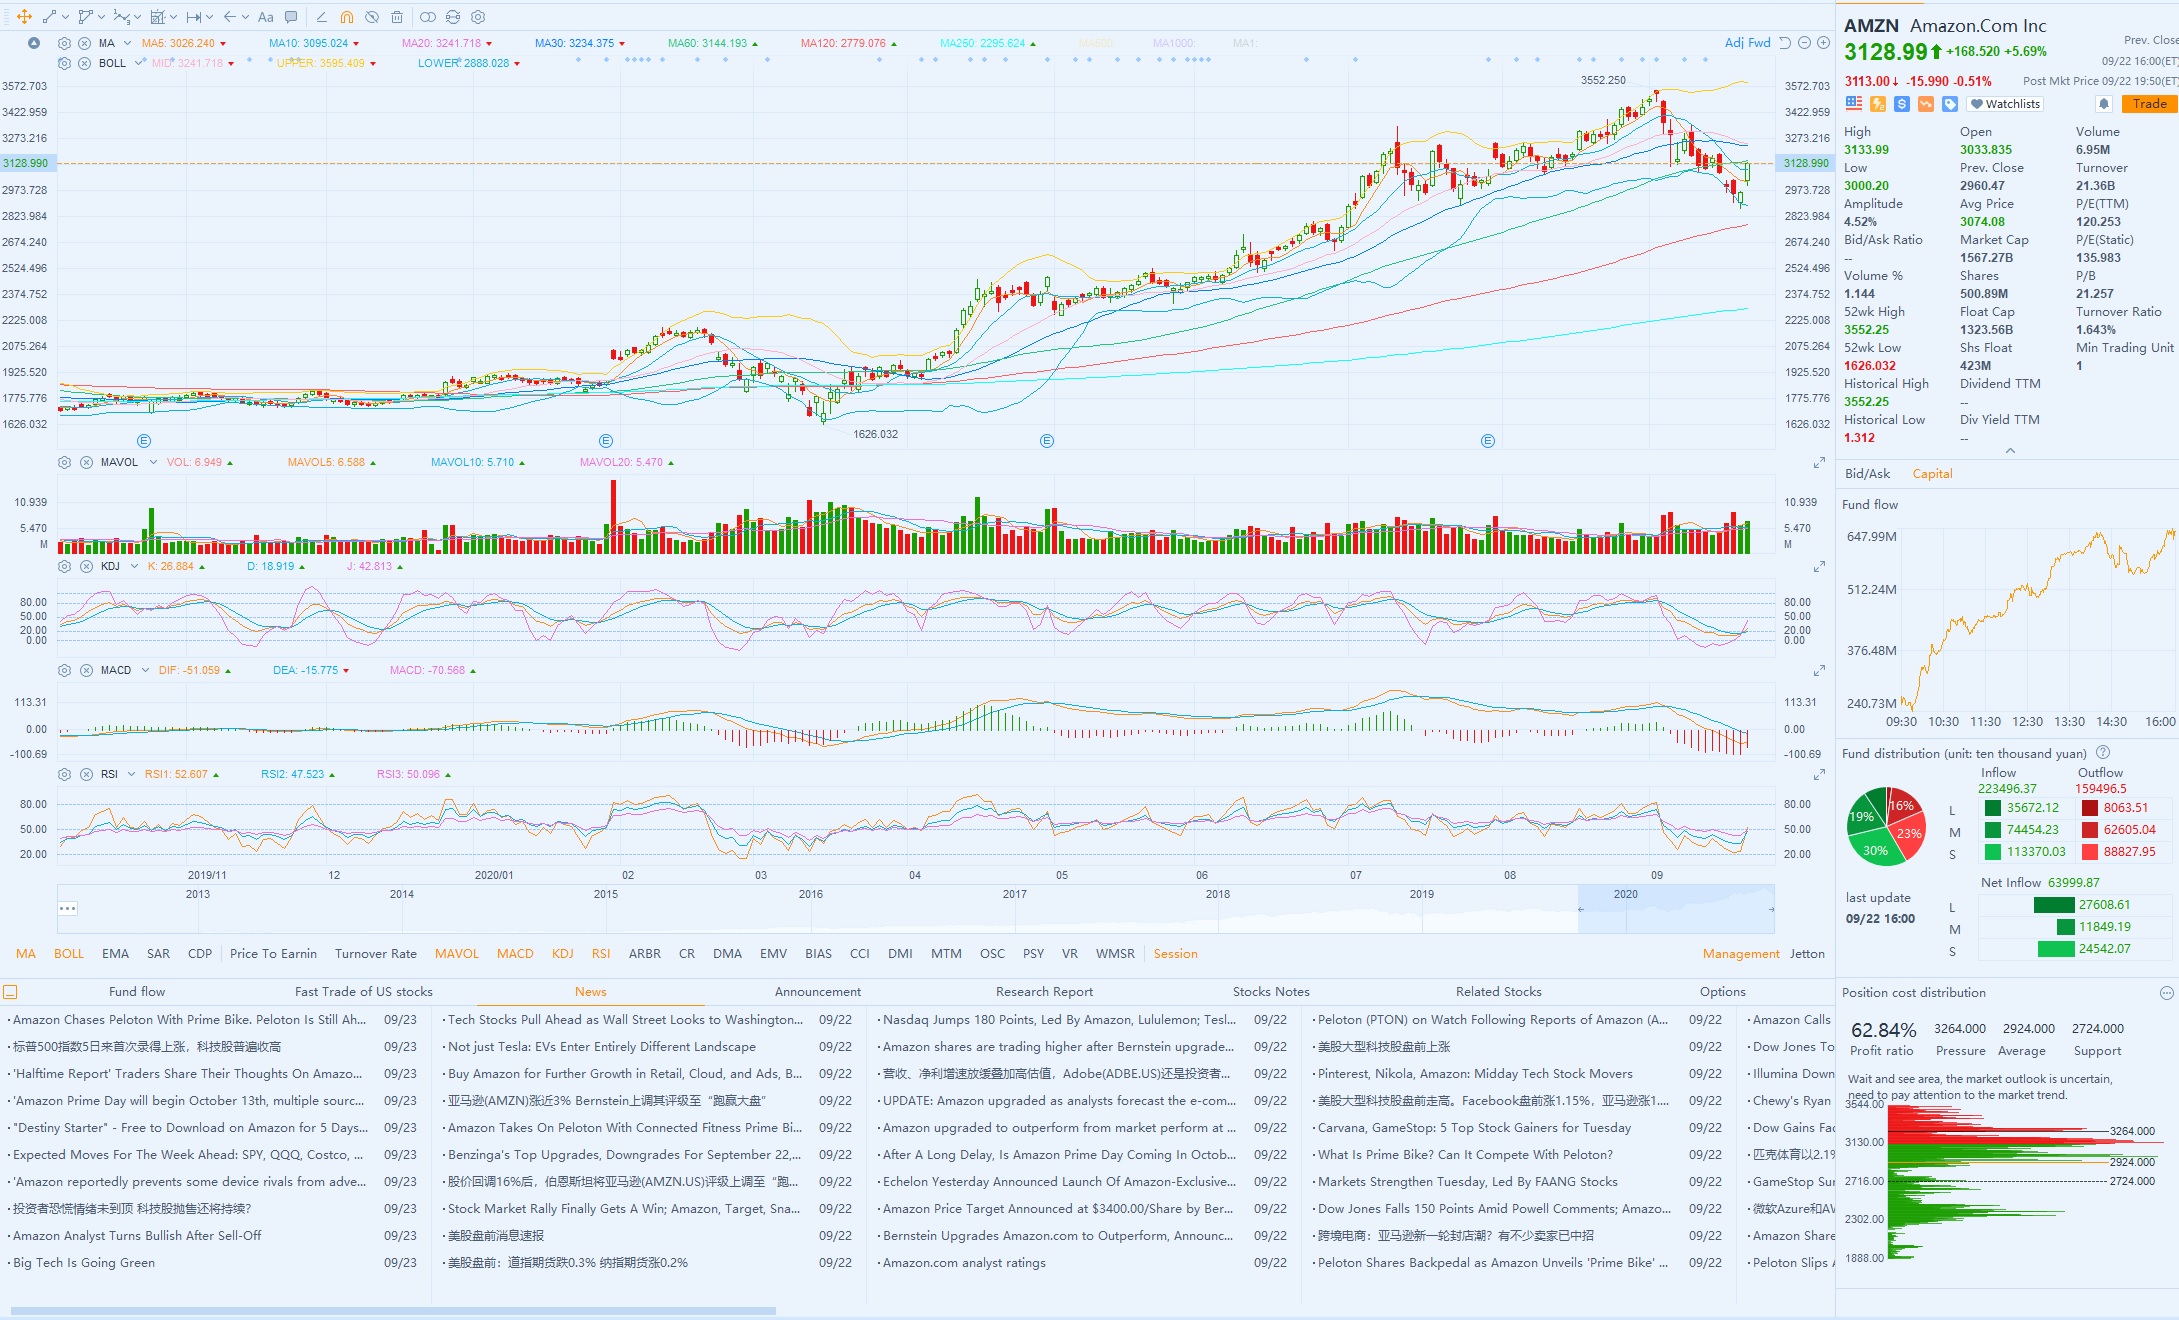The image size is (2179, 1320).
Task: Toggle MACD indicator in bottom list
Action: click(515, 953)
